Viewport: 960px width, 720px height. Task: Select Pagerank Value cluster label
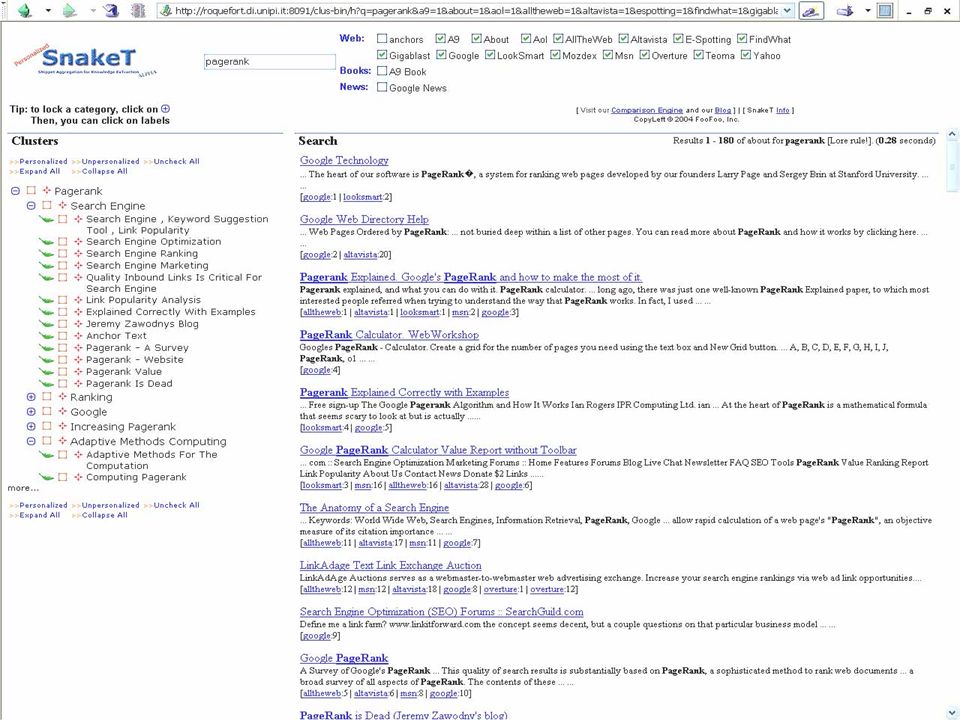click(124, 372)
